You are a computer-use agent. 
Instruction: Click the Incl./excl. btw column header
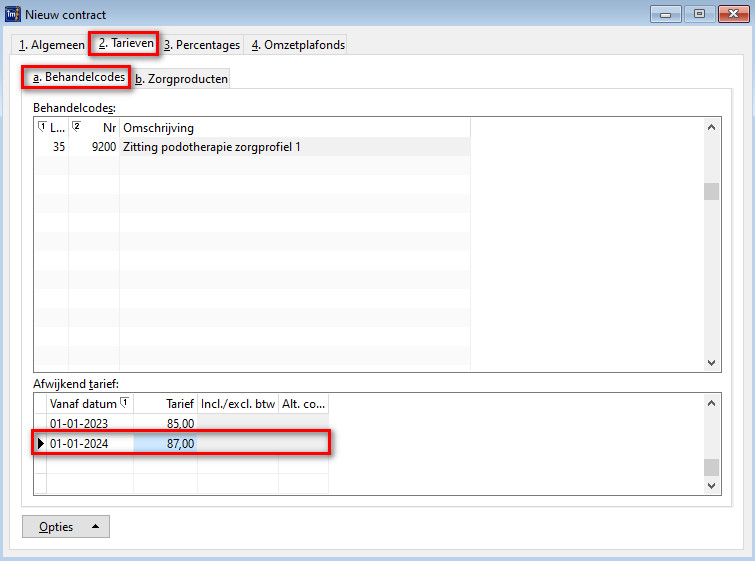click(237, 404)
